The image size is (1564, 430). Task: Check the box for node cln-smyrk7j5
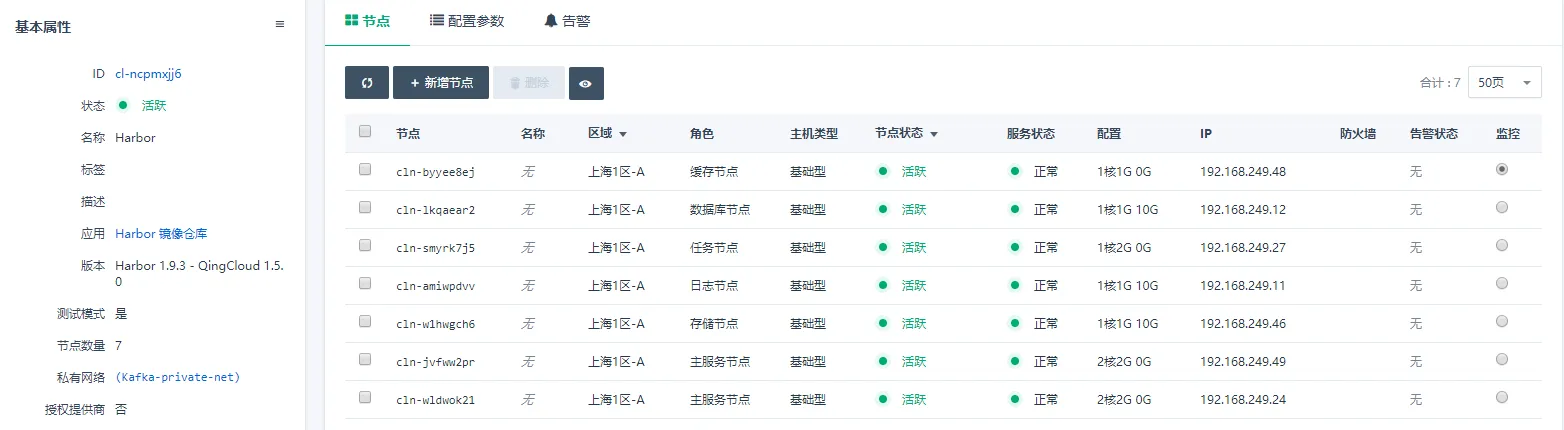365,246
